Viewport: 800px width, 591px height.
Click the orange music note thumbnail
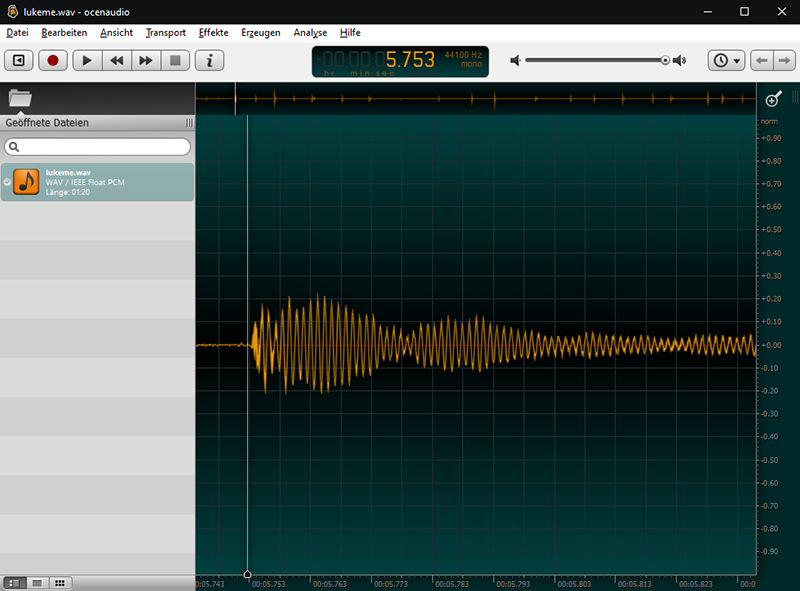point(26,182)
